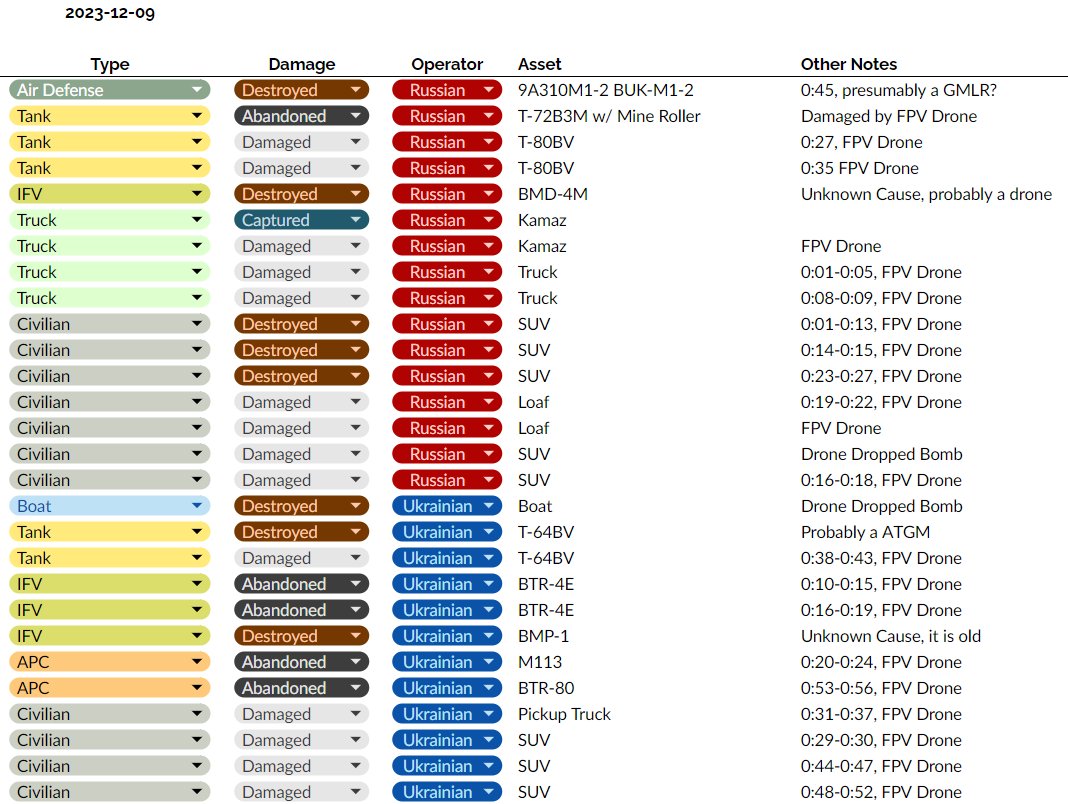Screen dimensions: 1068x804
Task: Click the Type column header
Action: coord(110,64)
